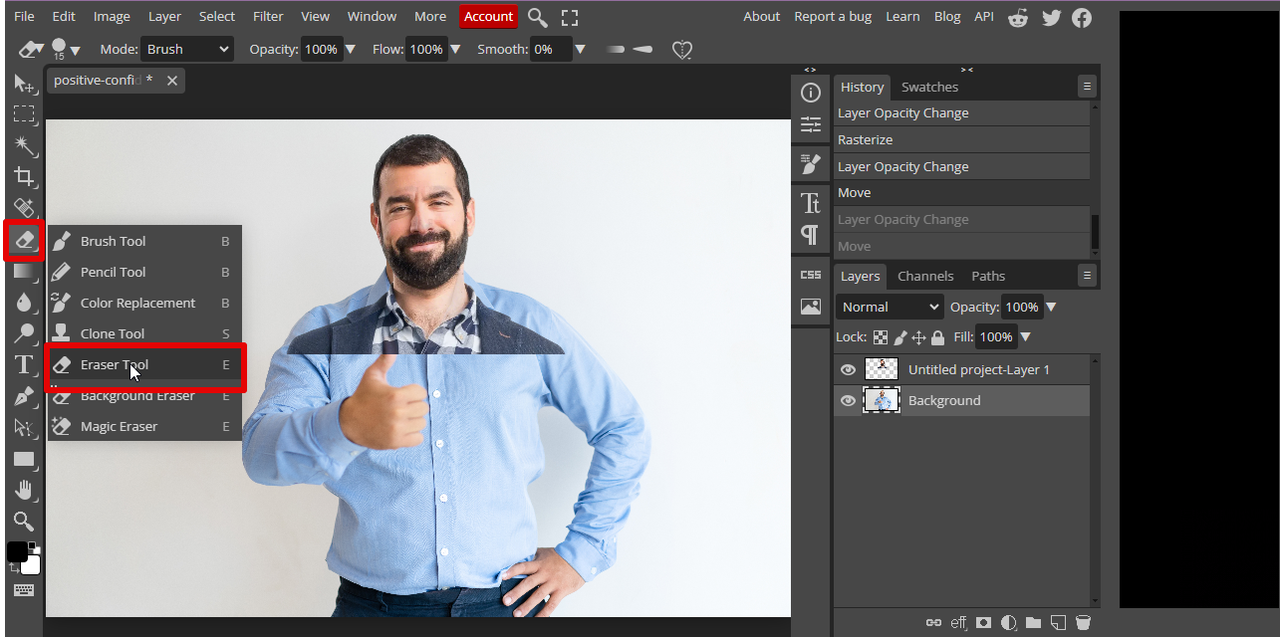
Task: Open the Character panel icon
Action: point(811,203)
